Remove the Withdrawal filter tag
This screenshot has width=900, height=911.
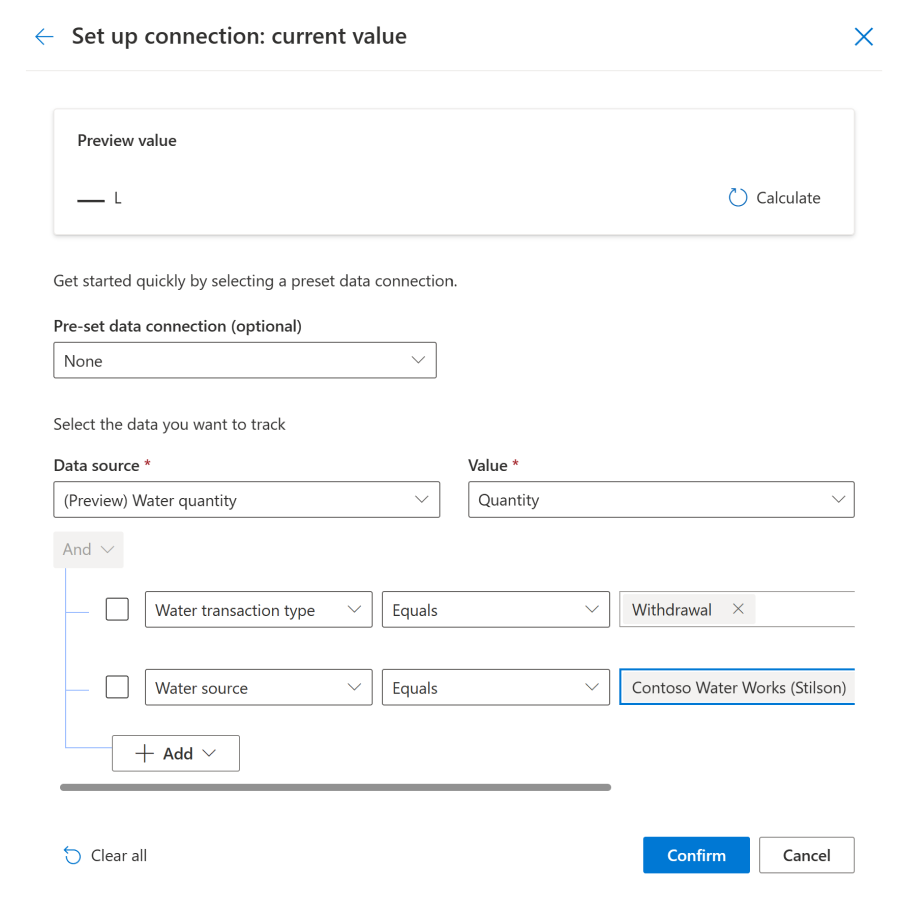tap(737, 608)
